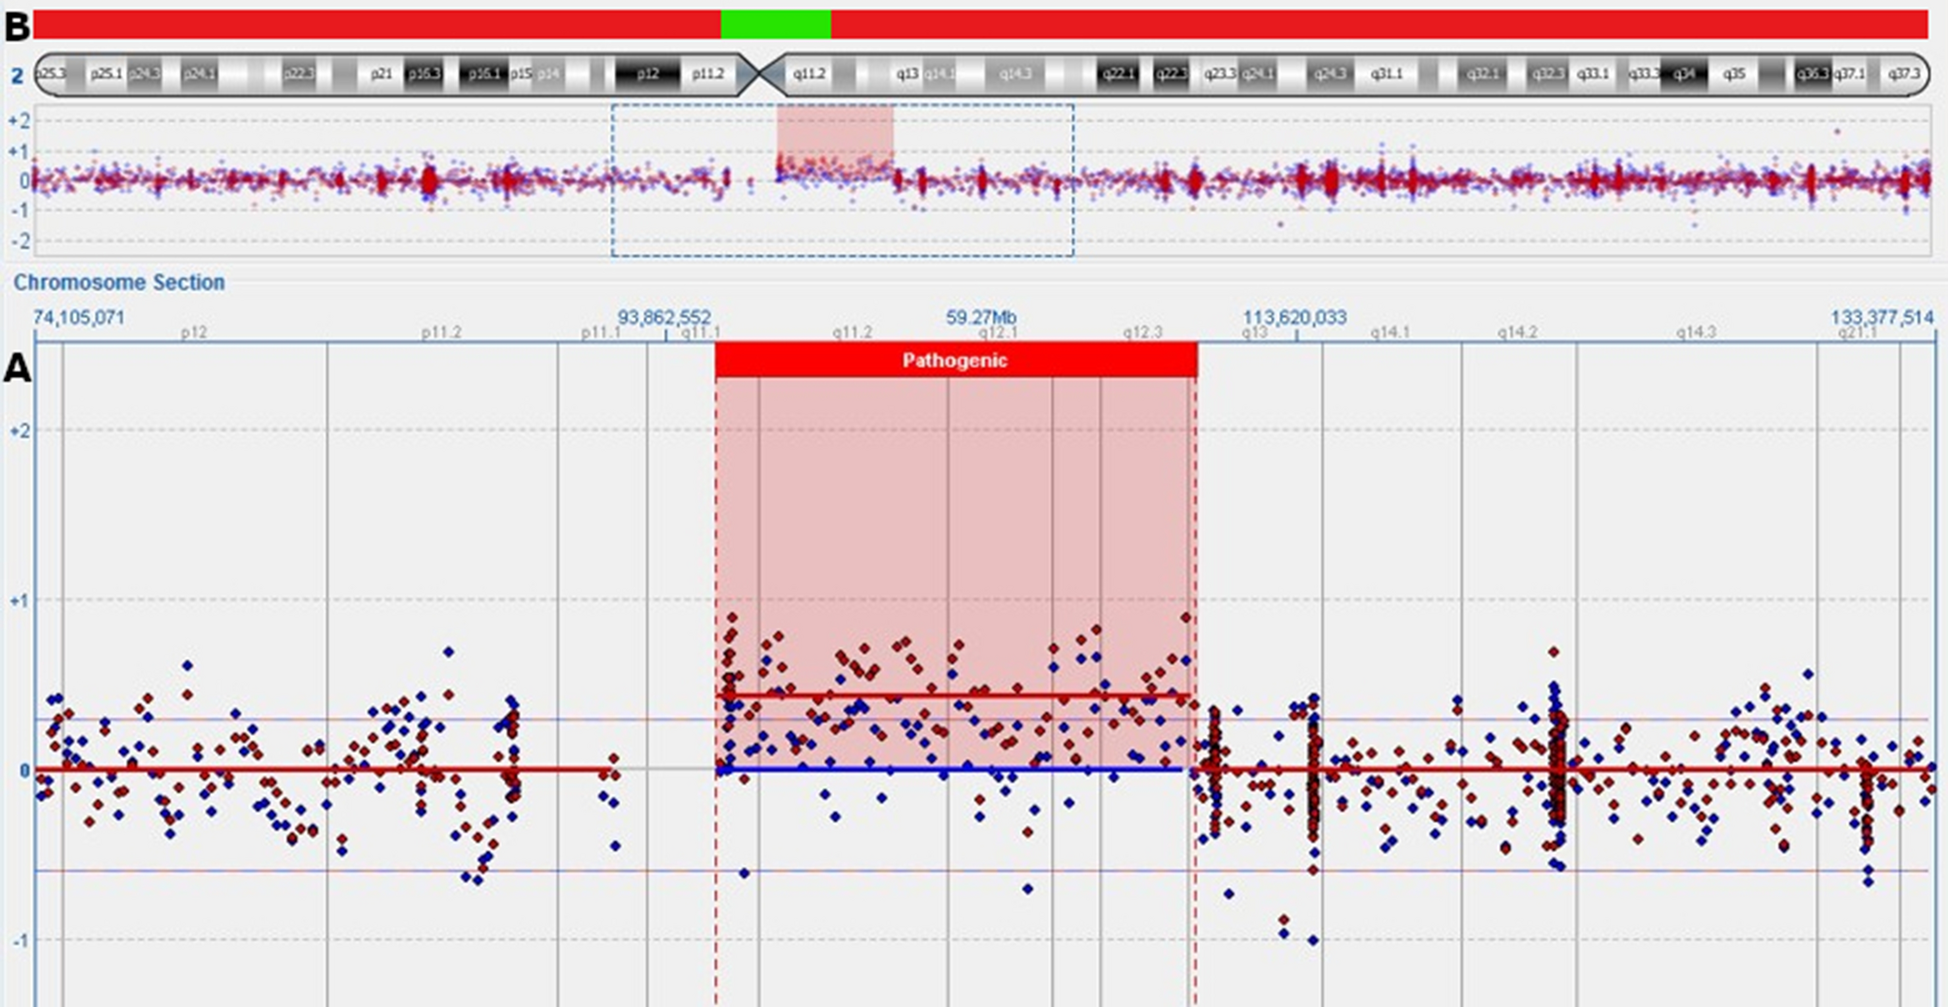Select the p16.3 band on the ideogram
Image resolution: width=1948 pixels, height=1007 pixels.
point(423,74)
